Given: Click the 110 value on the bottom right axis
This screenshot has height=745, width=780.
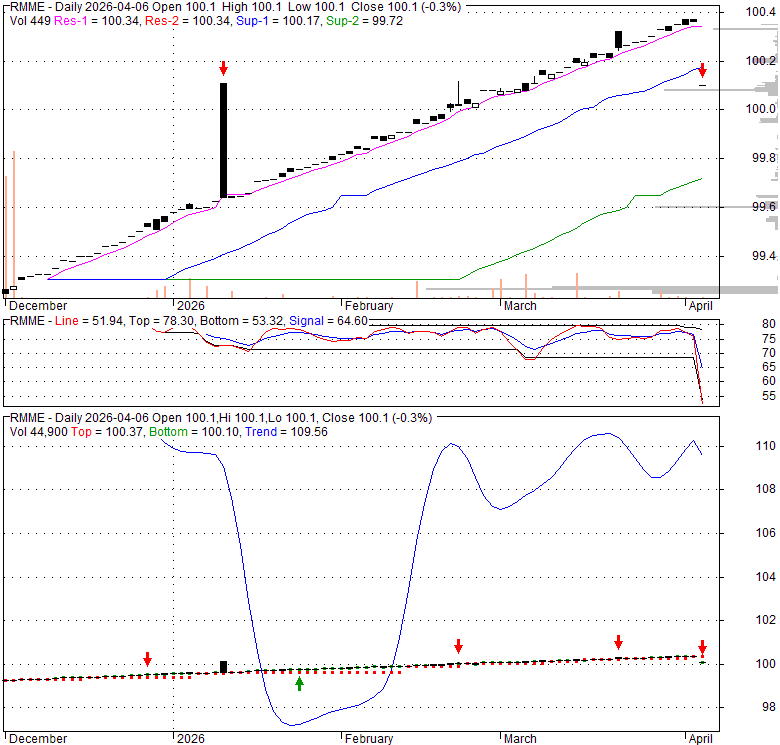Looking at the screenshot, I should pyautogui.click(x=766, y=446).
